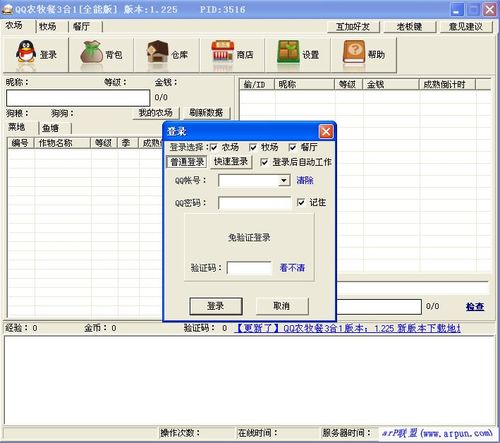Viewport: 500px width, 443px height.
Task: Focus the QQ密码 password field
Action: tap(255, 203)
